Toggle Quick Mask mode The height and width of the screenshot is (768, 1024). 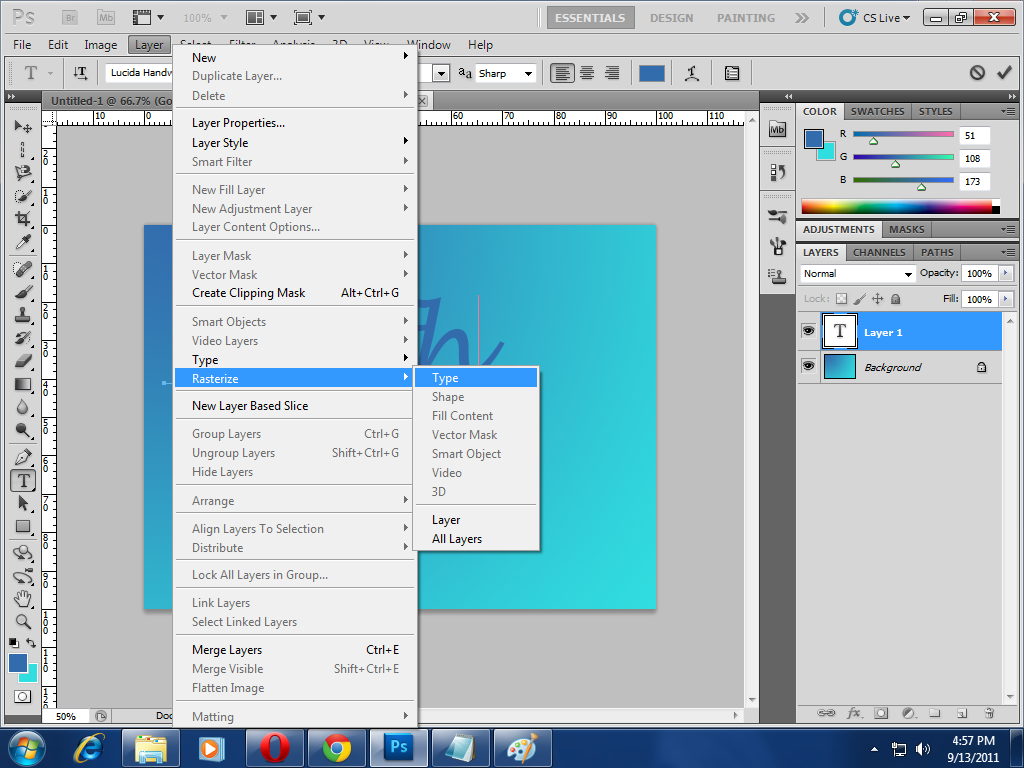23,696
